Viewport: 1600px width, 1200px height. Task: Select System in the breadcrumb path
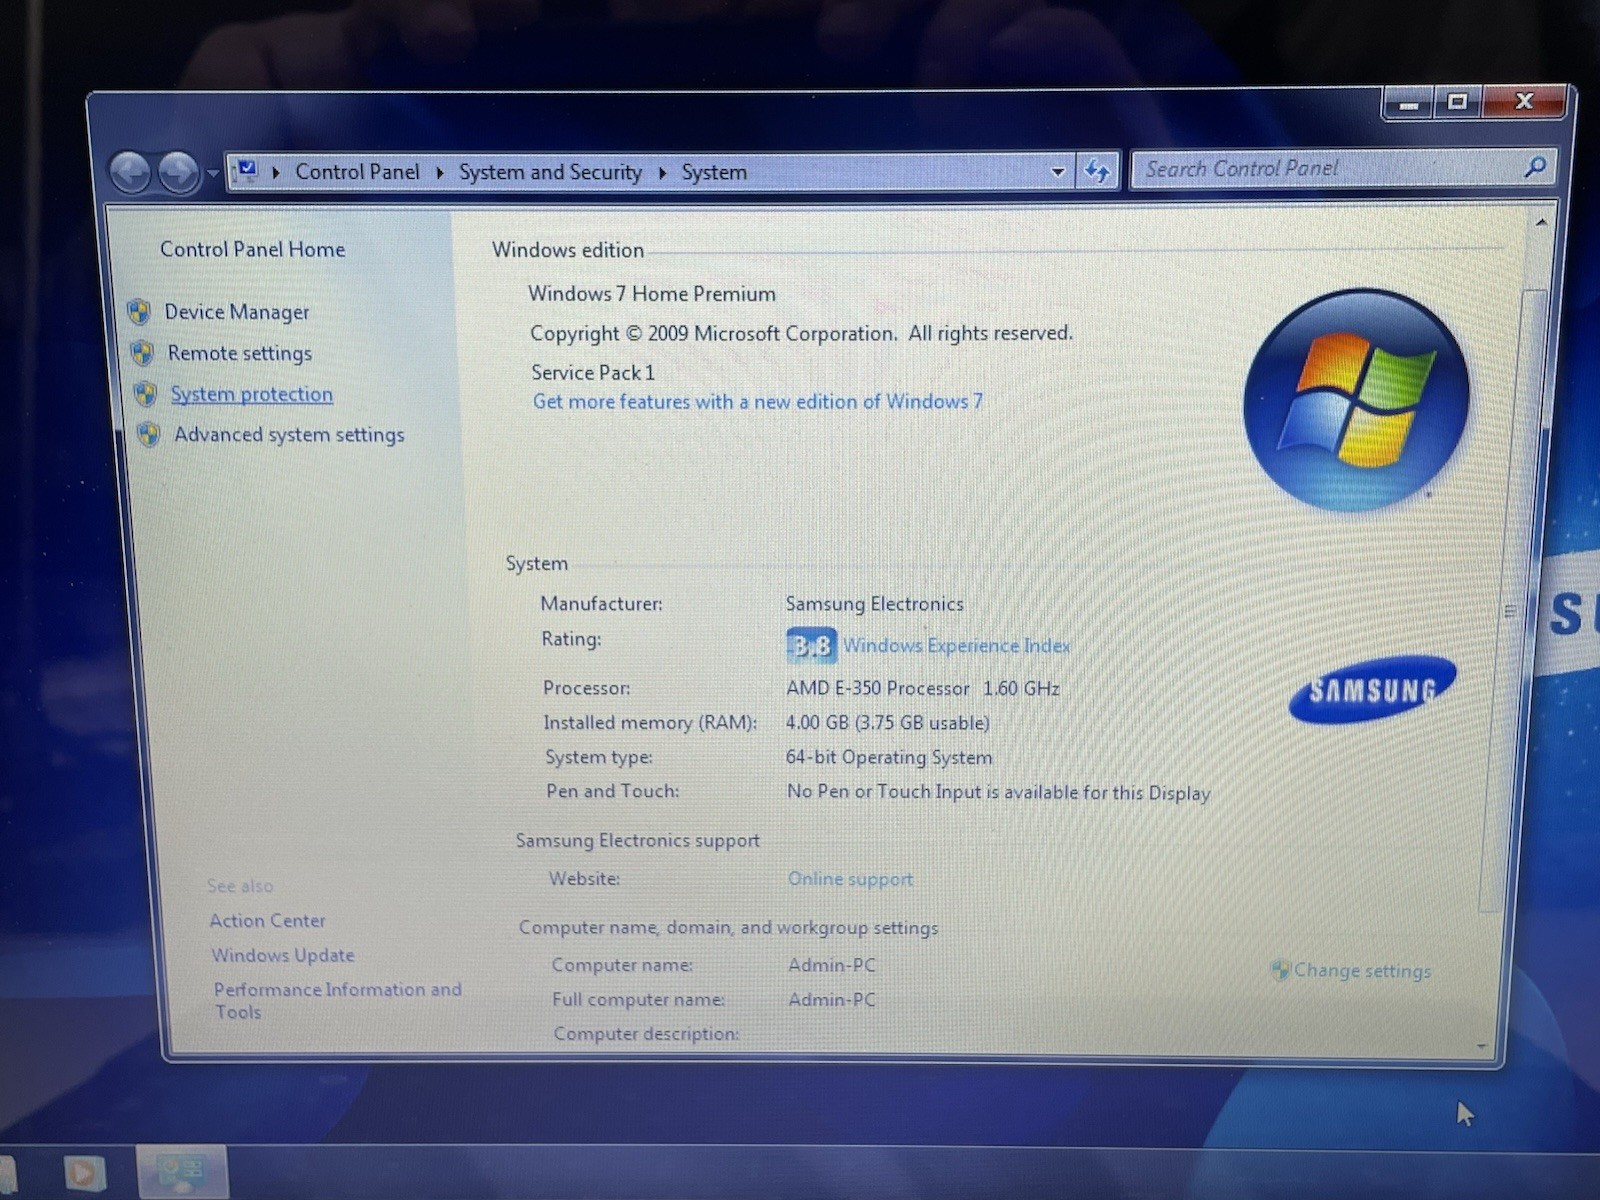pyautogui.click(x=714, y=172)
